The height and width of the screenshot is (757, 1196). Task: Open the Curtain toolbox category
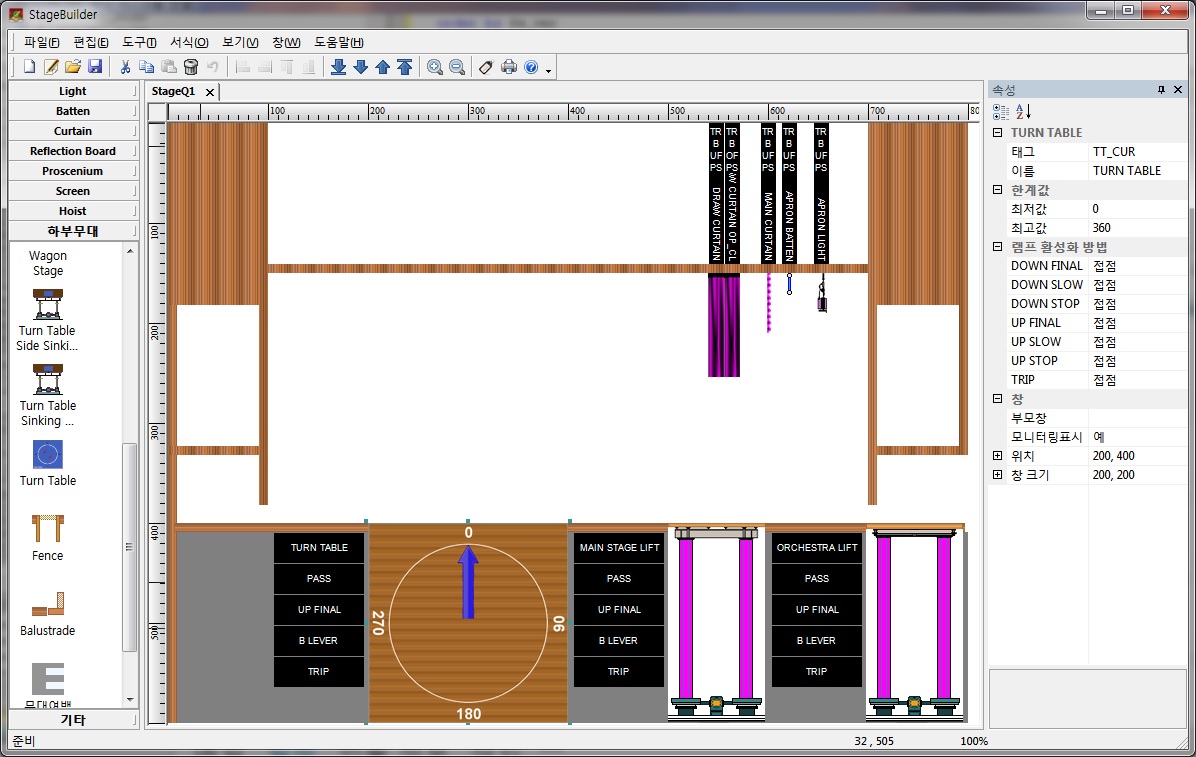tap(73, 130)
